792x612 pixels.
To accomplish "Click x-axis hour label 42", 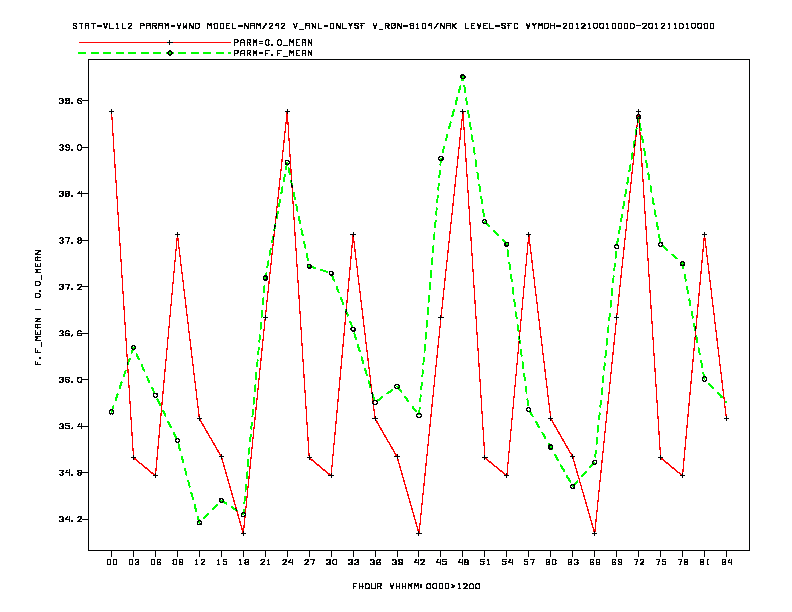I will (x=419, y=562).
